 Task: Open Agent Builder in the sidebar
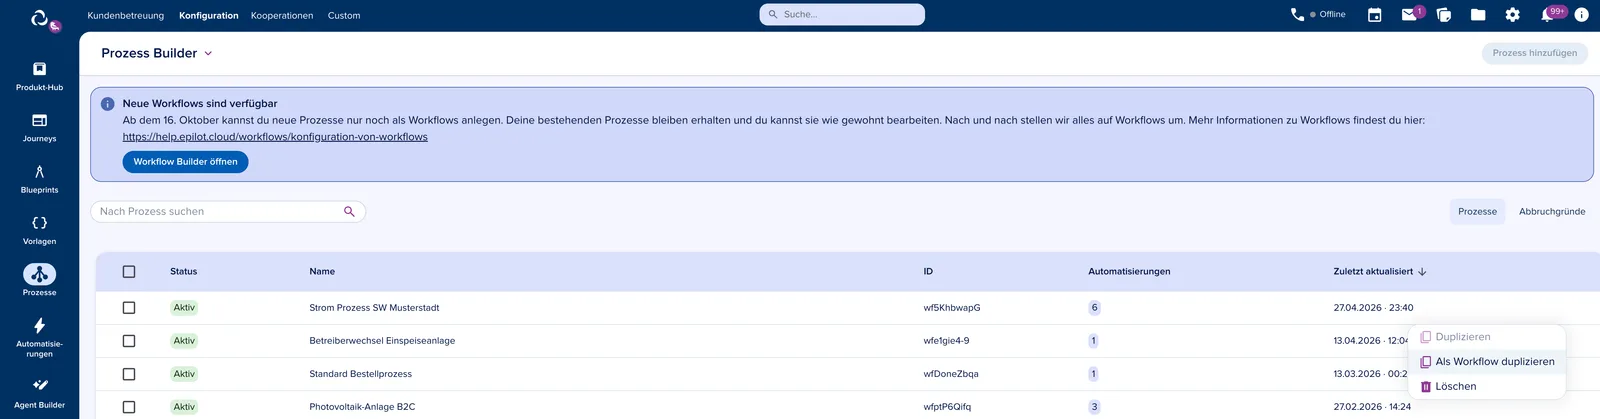pos(39,393)
